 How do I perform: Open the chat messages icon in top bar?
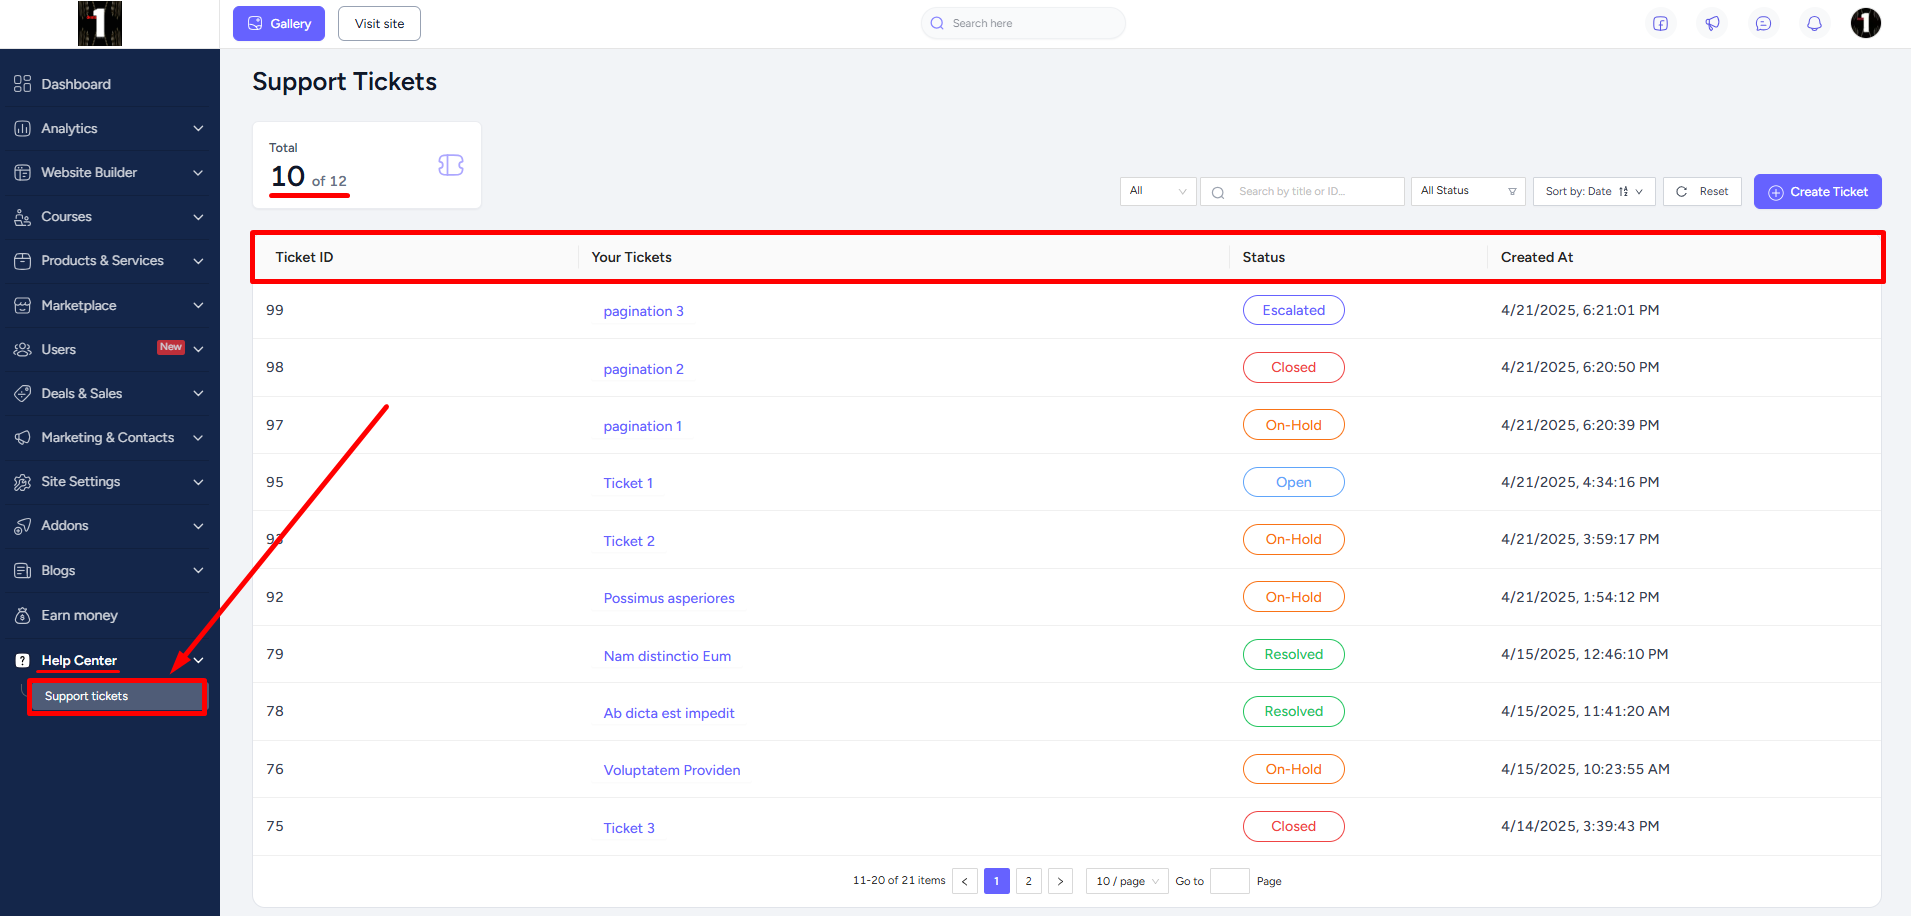(1763, 23)
